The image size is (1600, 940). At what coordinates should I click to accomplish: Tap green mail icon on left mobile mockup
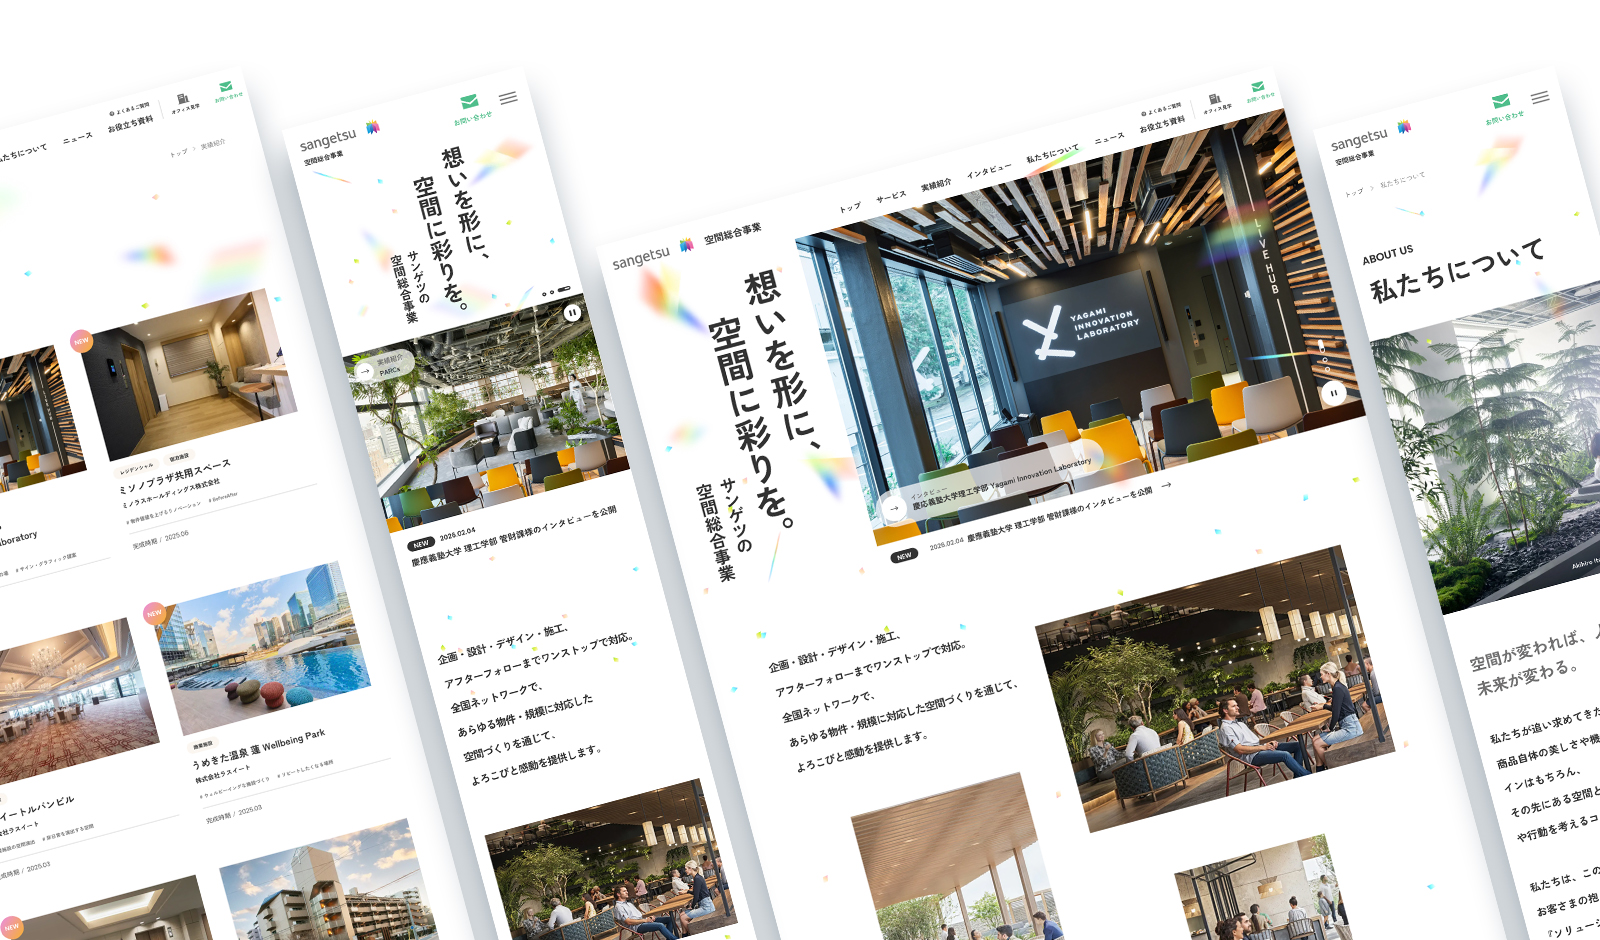click(x=469, y=102)
